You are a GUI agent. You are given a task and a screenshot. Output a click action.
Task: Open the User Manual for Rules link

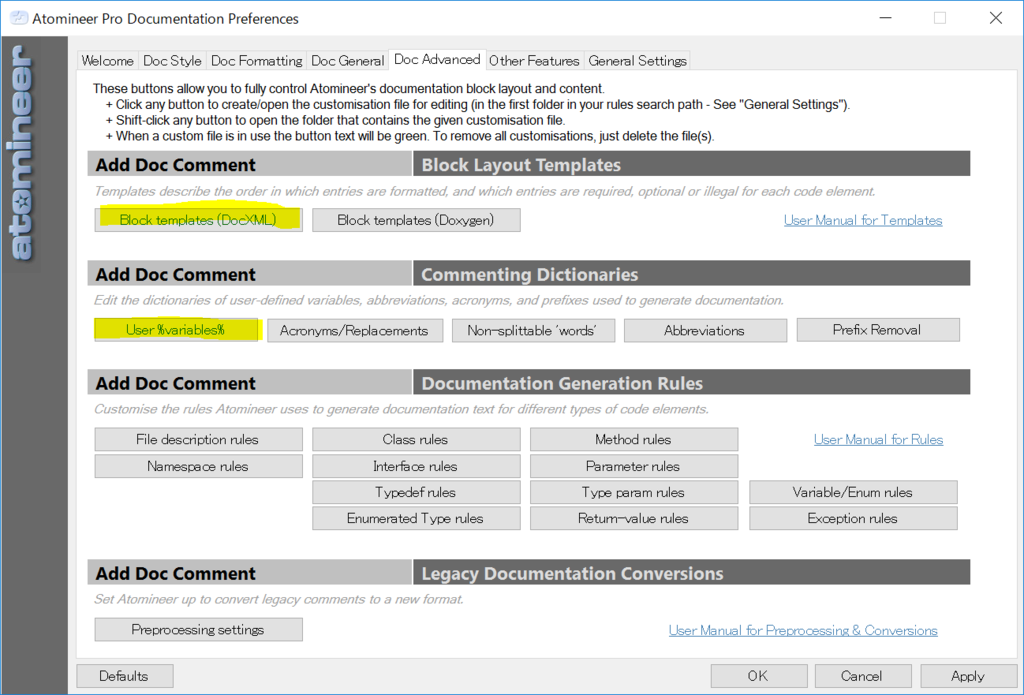point(878,440)
